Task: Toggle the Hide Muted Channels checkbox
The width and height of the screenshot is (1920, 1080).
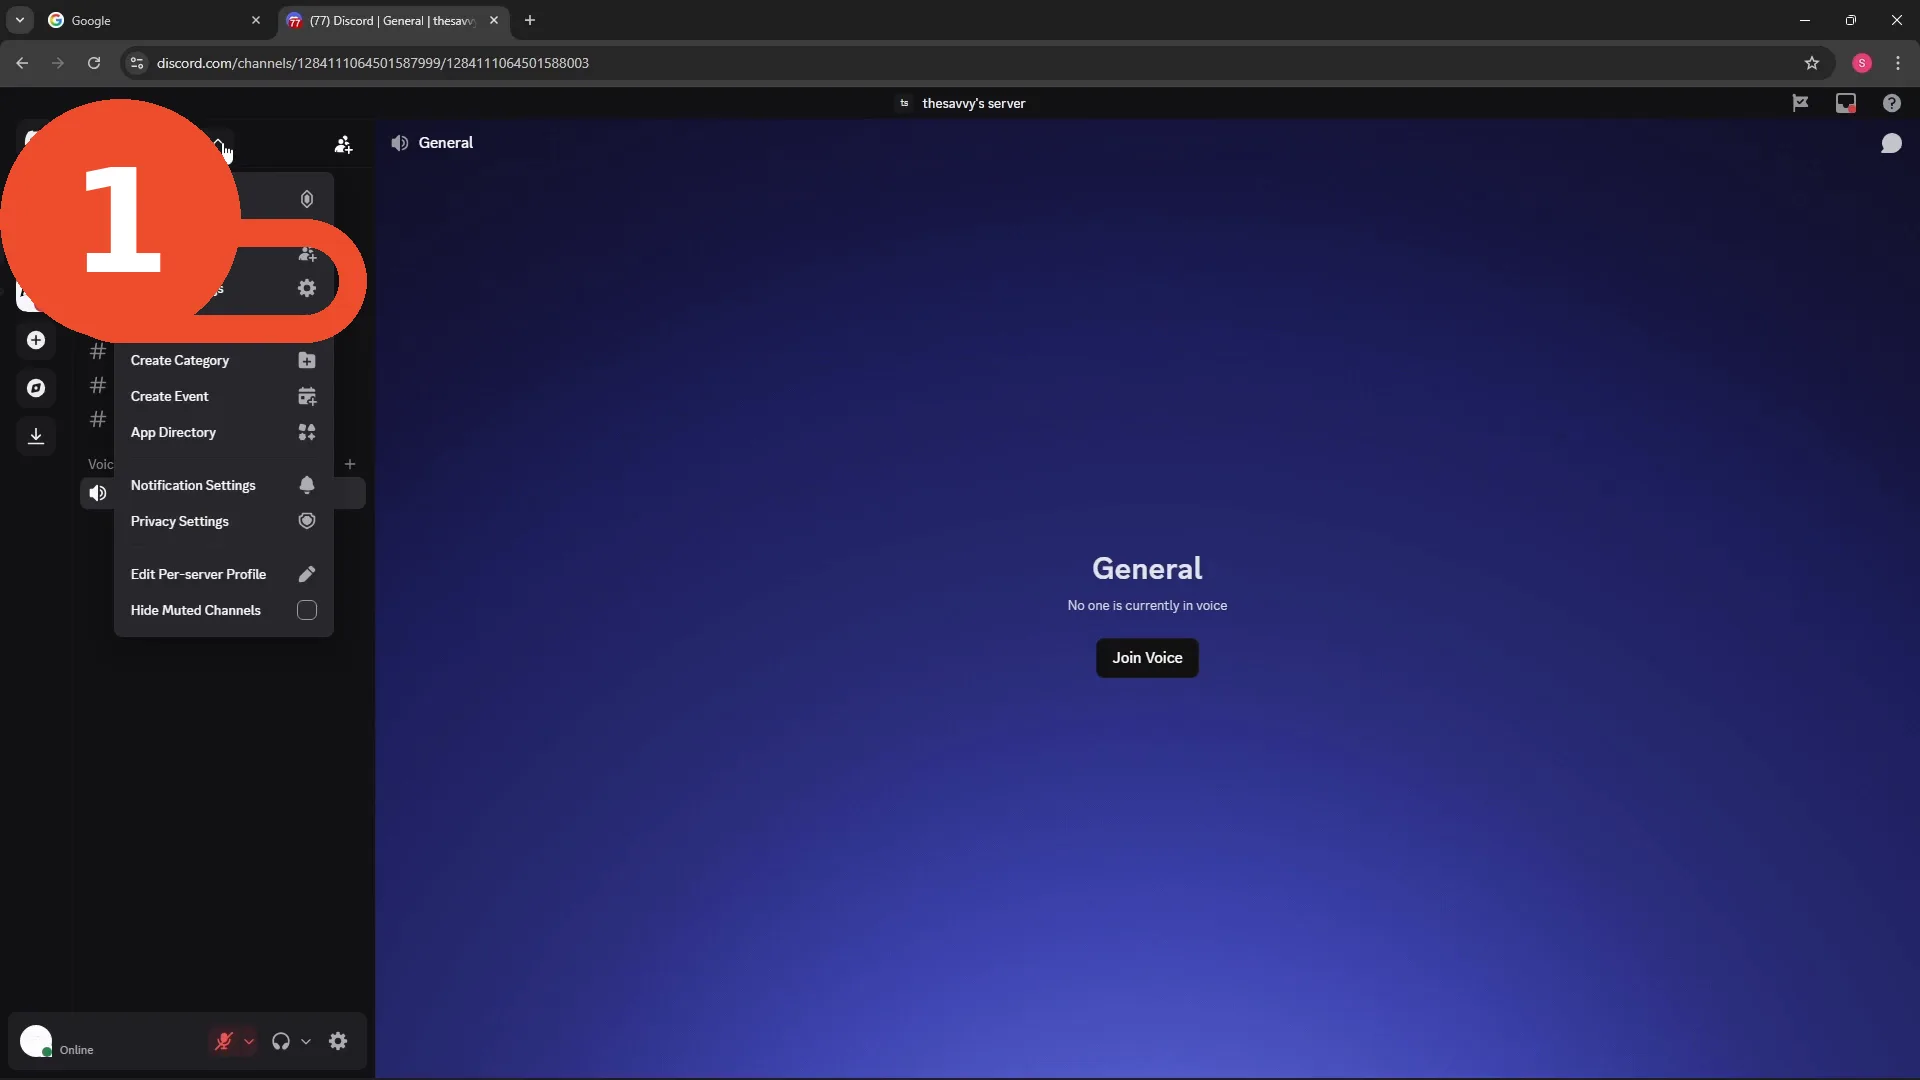Action: click(307, 610)
